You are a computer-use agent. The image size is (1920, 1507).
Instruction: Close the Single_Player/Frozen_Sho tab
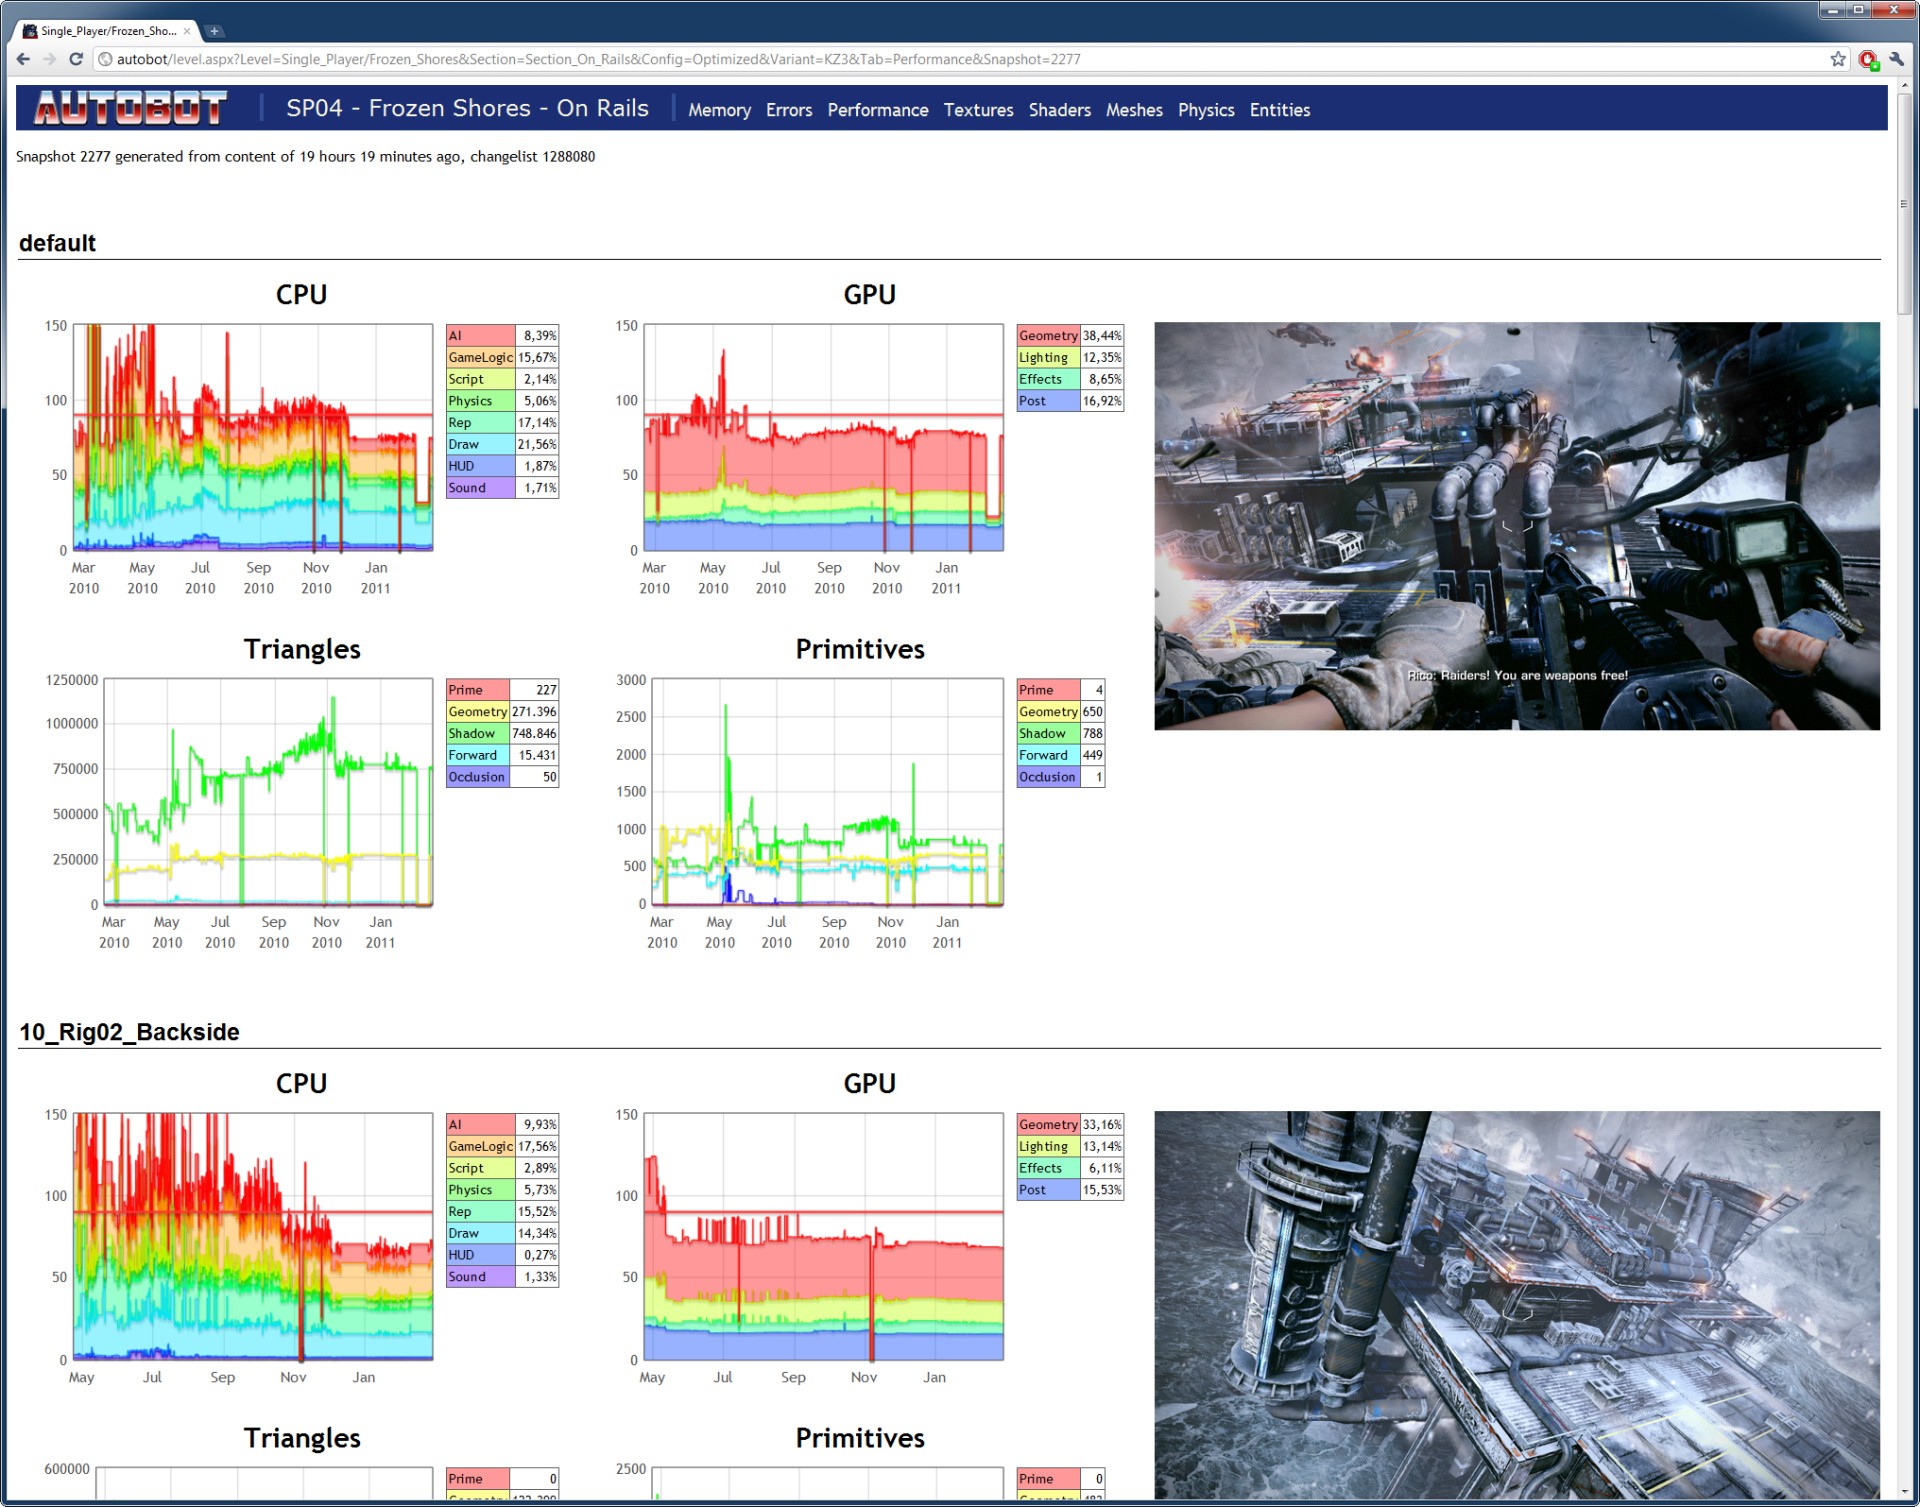coord(187,31)
